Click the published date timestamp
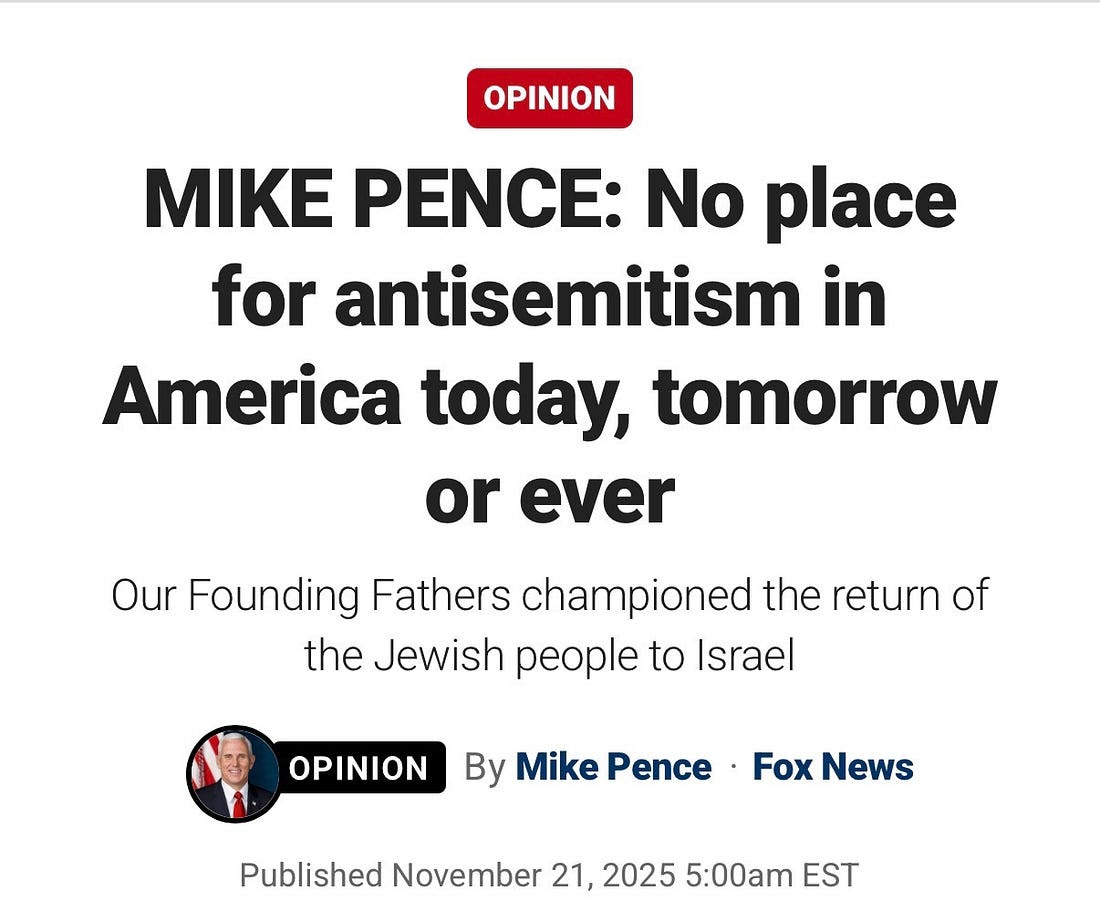Viewport: 1100px width, 920px height. [x=549, y=875]
